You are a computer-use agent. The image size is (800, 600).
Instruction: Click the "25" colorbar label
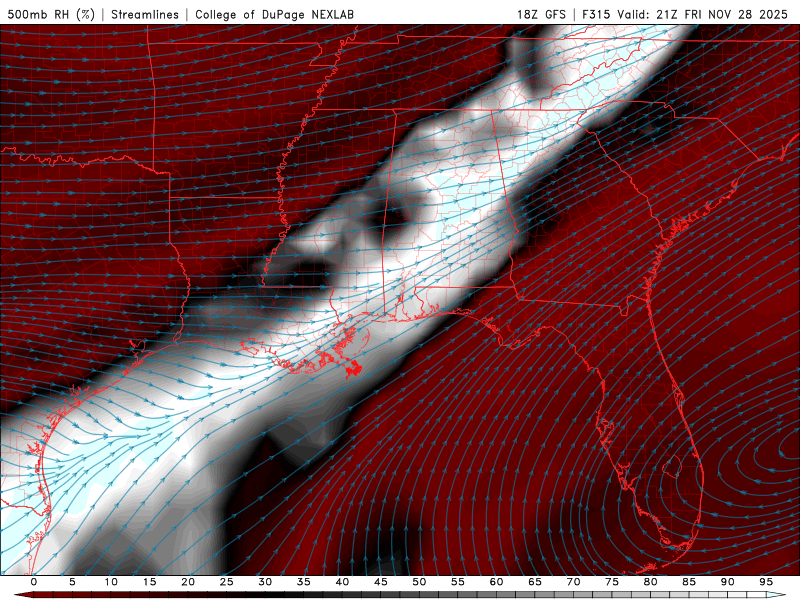click(x=227, y=582)
